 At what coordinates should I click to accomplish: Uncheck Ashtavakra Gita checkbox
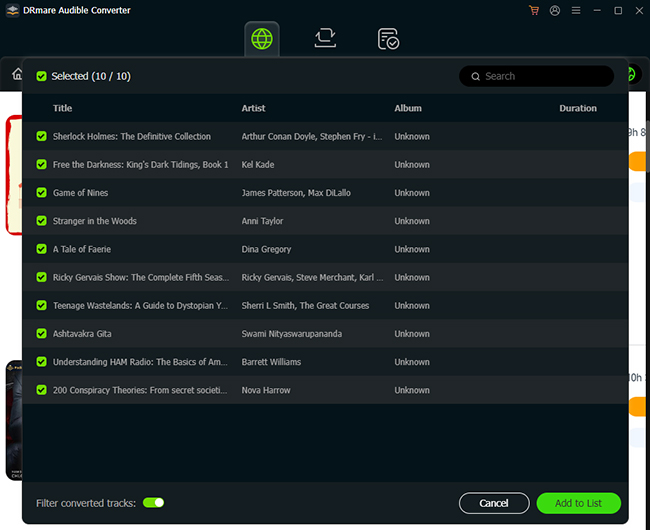click(x=41, y=334)
